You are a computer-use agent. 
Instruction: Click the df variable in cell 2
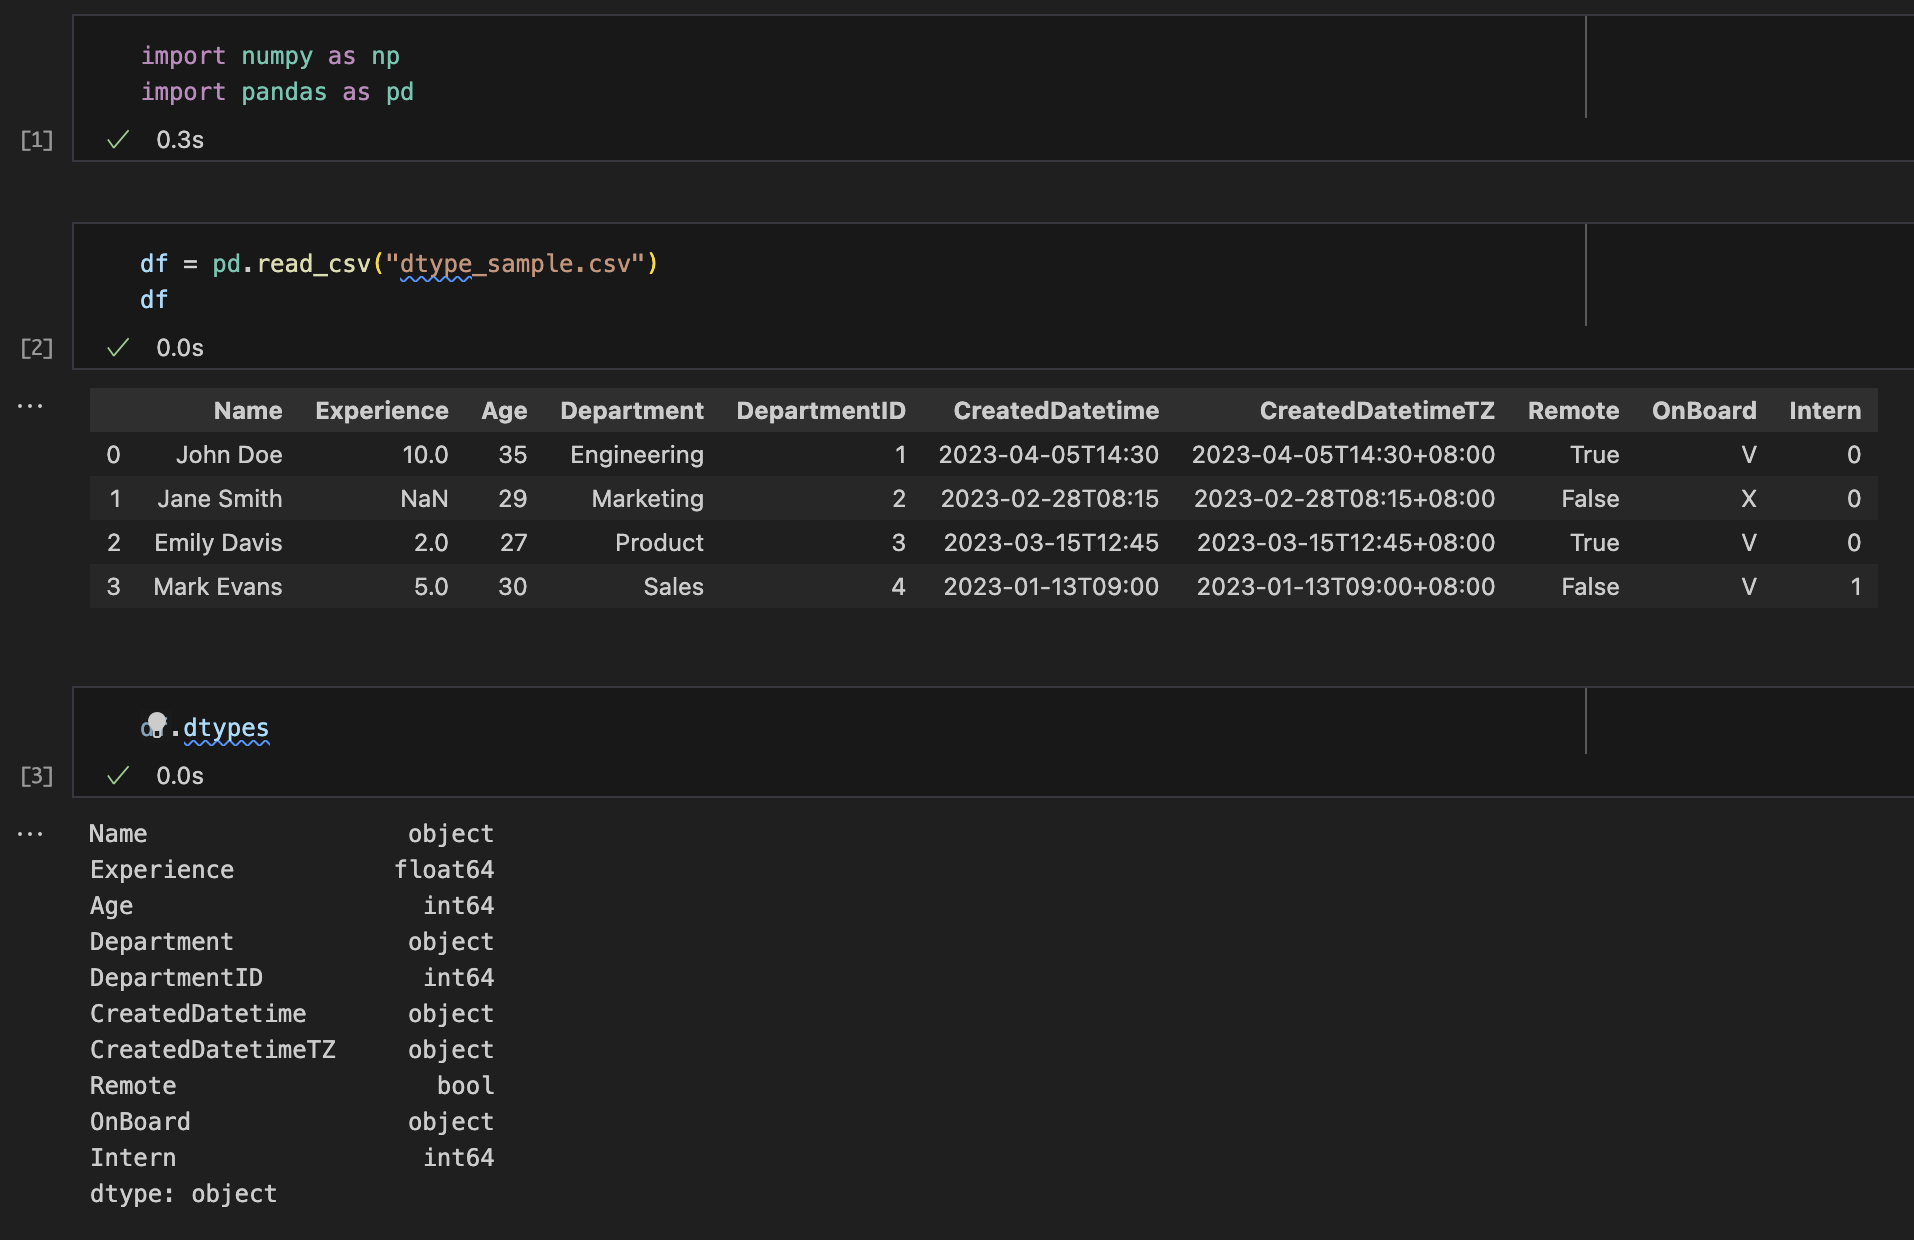point(154,299)
